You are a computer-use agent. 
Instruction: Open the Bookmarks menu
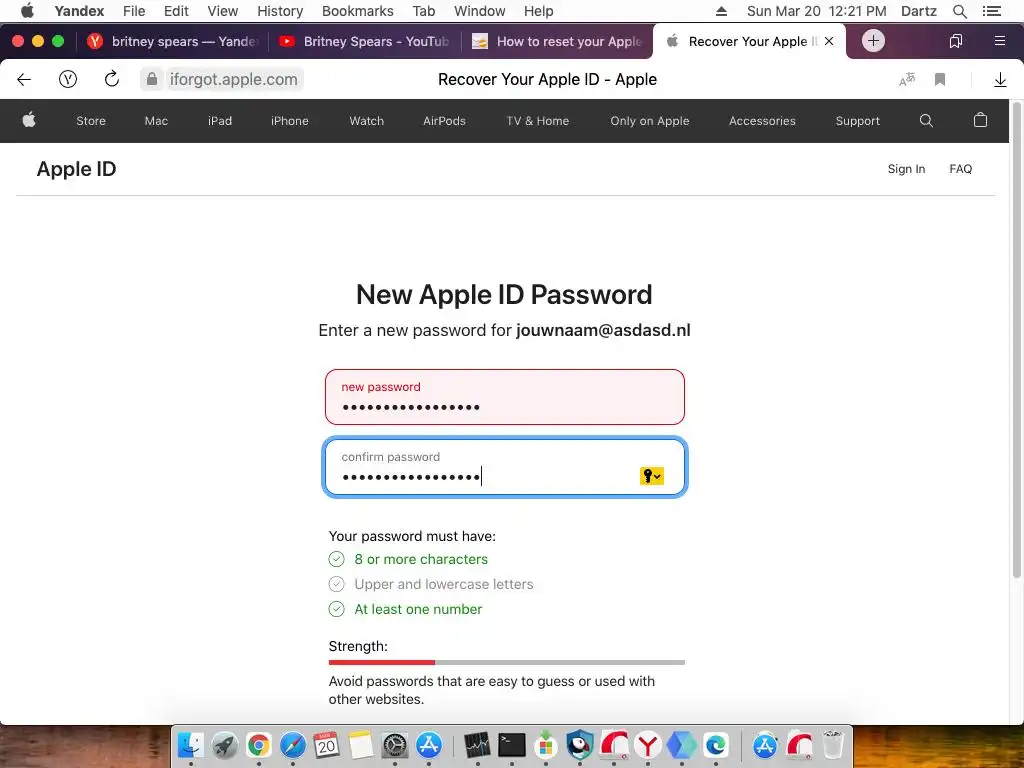pyautogui.click(x=357, y=11)
